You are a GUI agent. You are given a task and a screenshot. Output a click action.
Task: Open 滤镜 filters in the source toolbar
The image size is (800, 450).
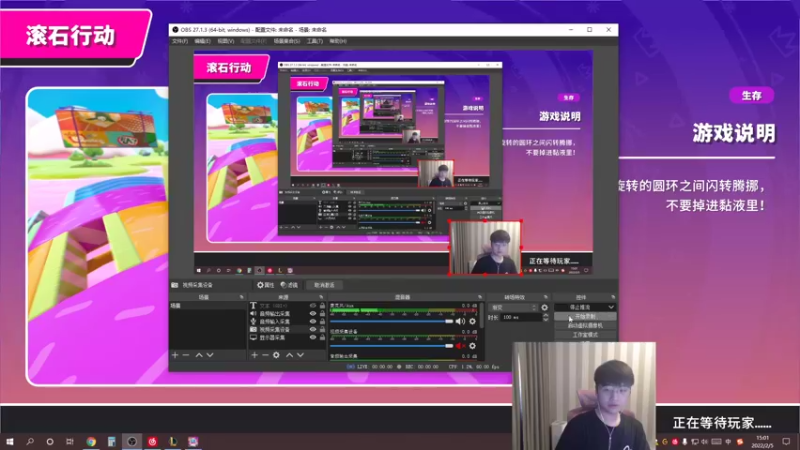(289, 285)
